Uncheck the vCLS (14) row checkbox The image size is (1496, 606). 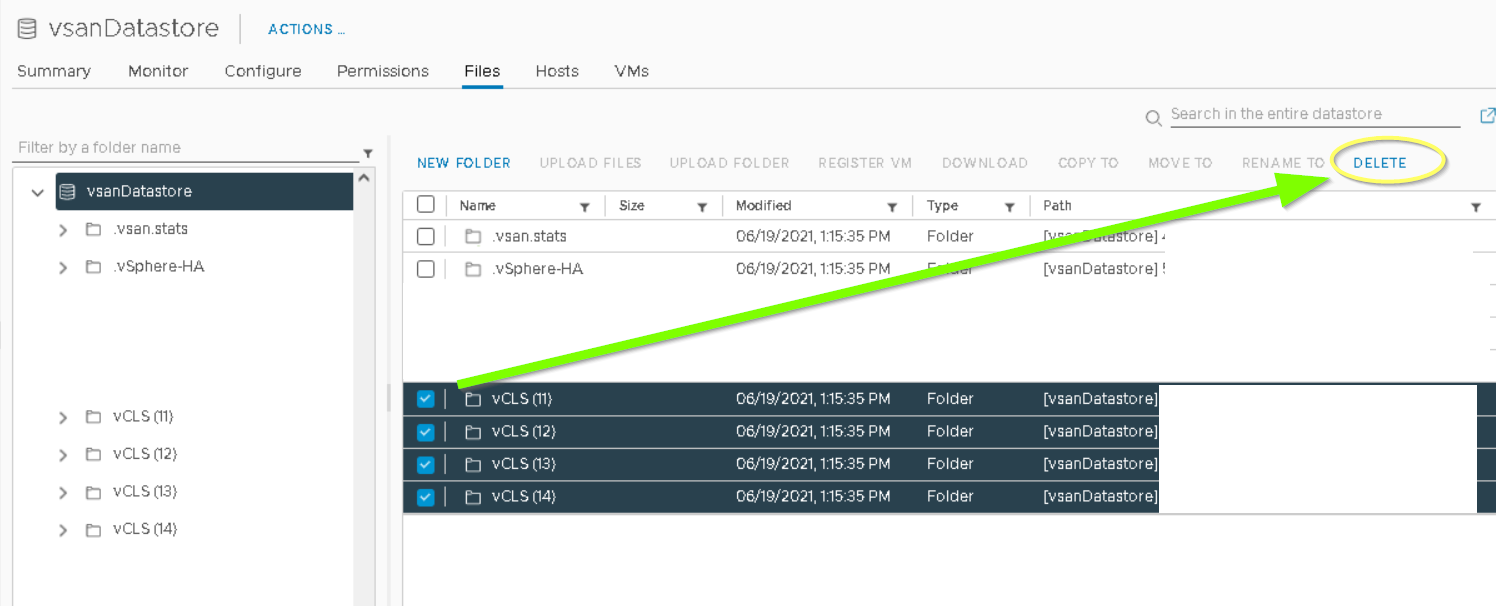pos(426,497)
